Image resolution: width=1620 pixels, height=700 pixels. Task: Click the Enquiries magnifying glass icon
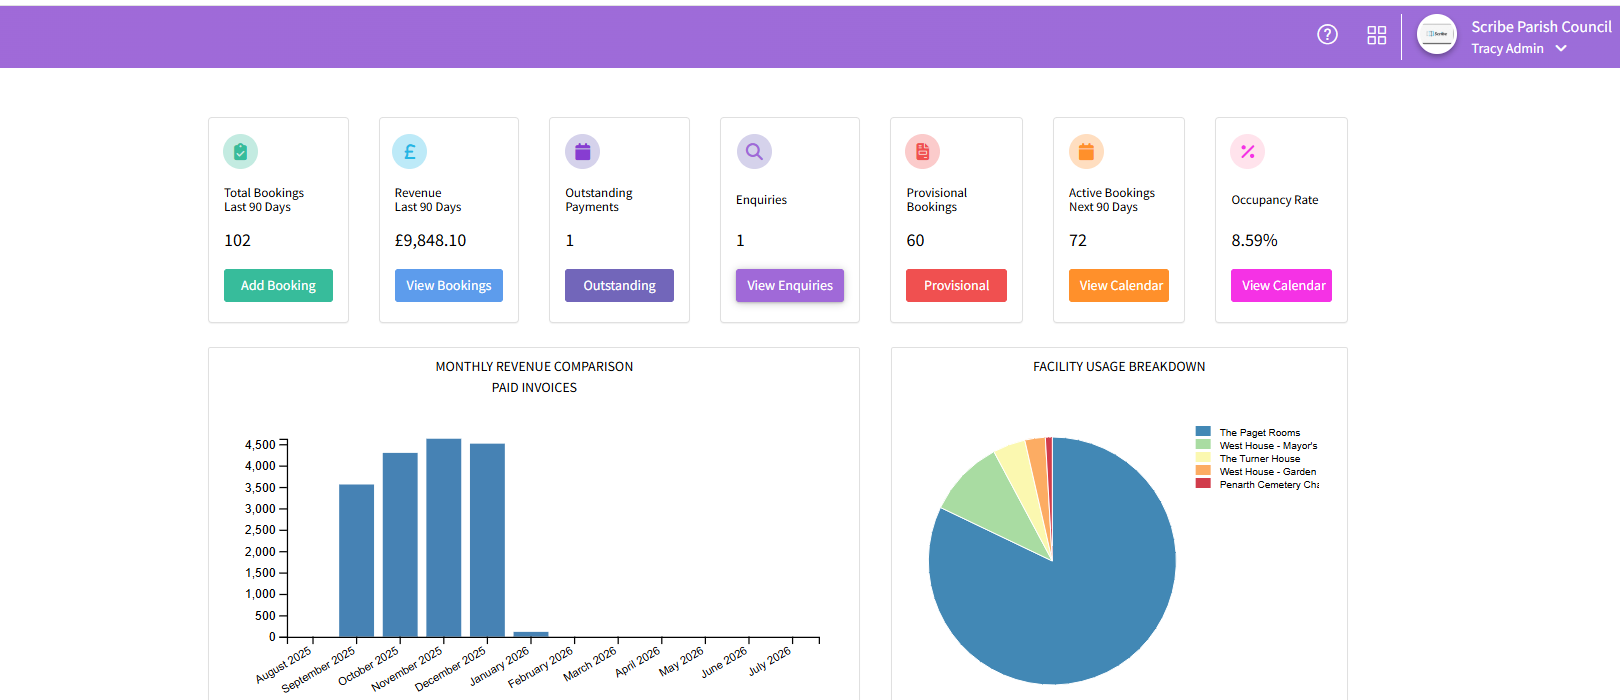754,152
